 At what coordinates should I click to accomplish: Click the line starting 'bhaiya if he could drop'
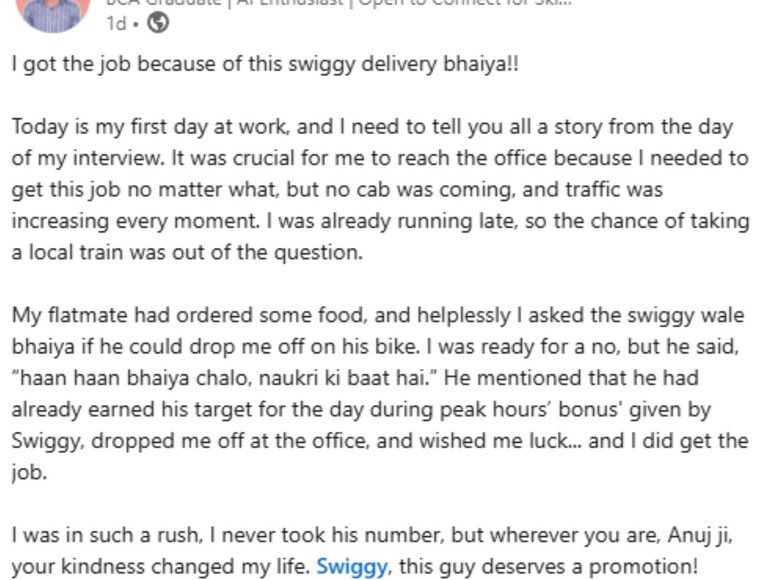[375, 347]
